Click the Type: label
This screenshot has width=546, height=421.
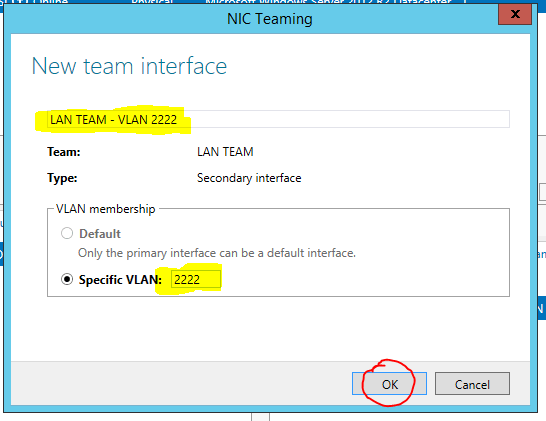[x=62, y=178]
